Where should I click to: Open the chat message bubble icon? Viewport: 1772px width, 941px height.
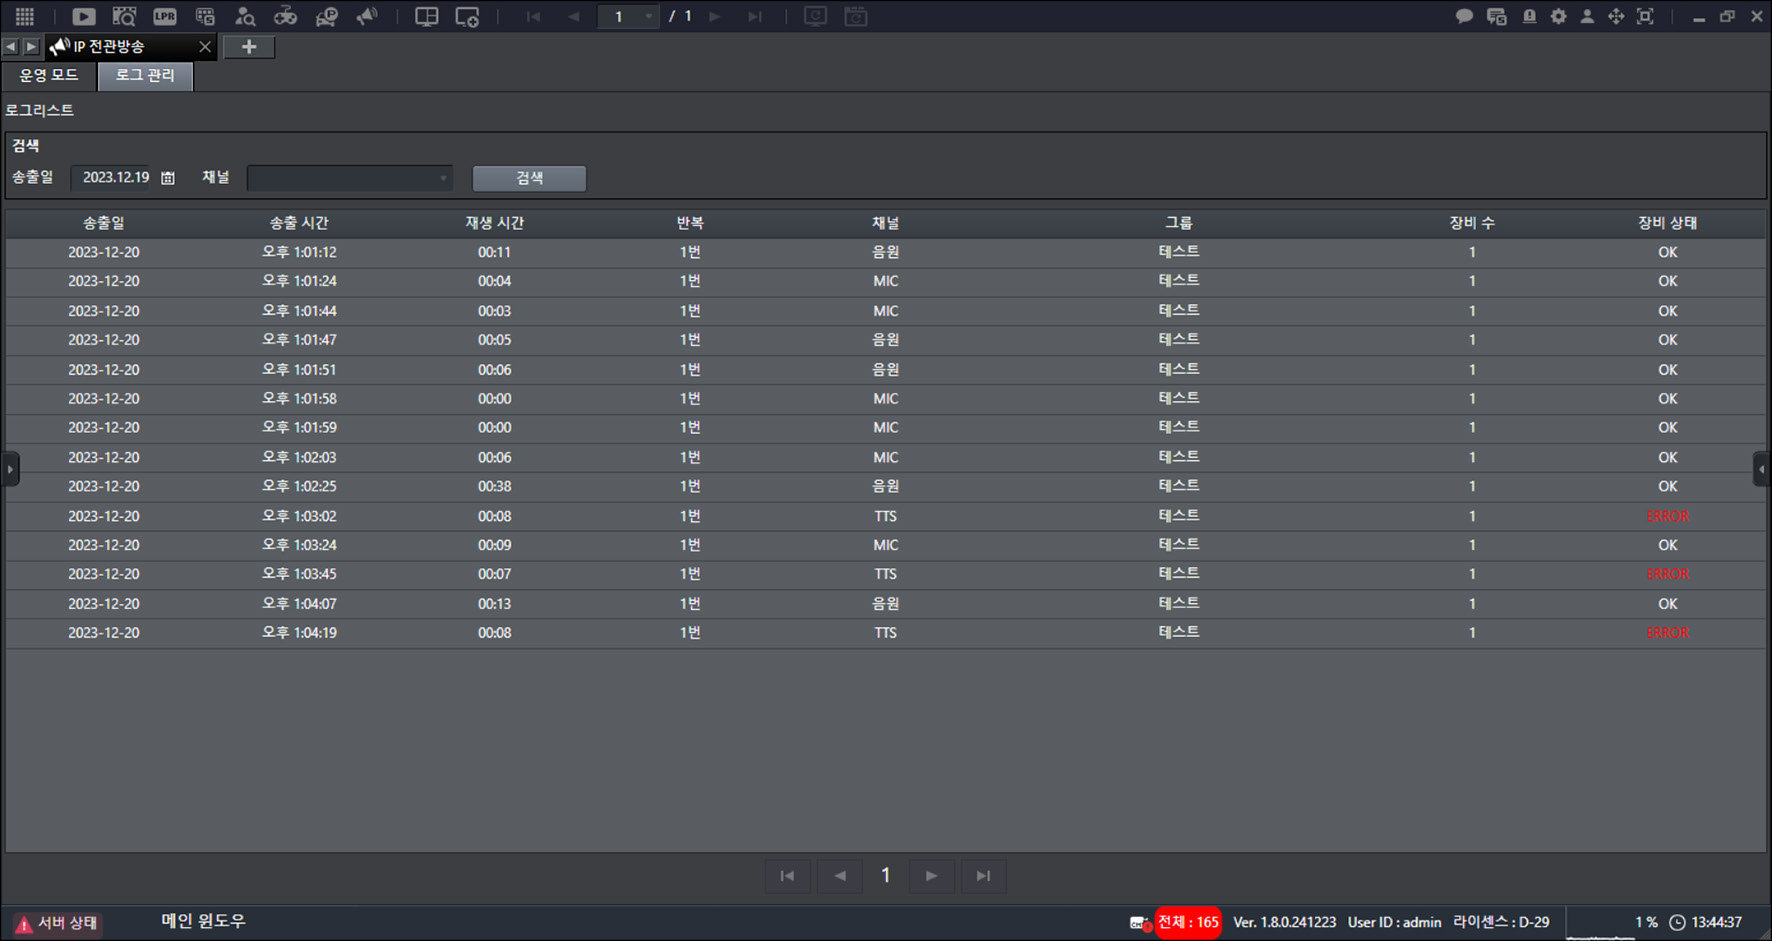1464,16
